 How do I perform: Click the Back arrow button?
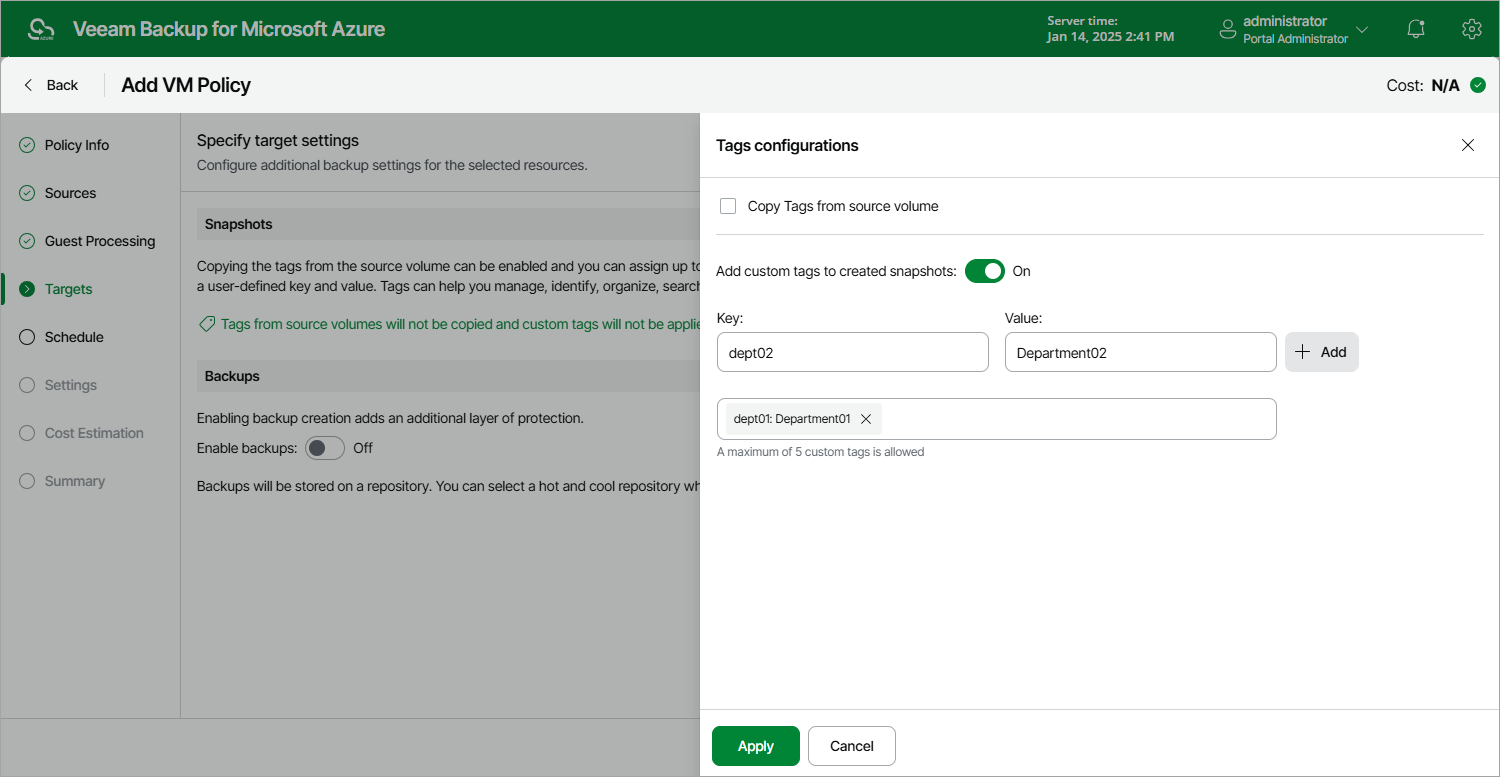point(51,85)
